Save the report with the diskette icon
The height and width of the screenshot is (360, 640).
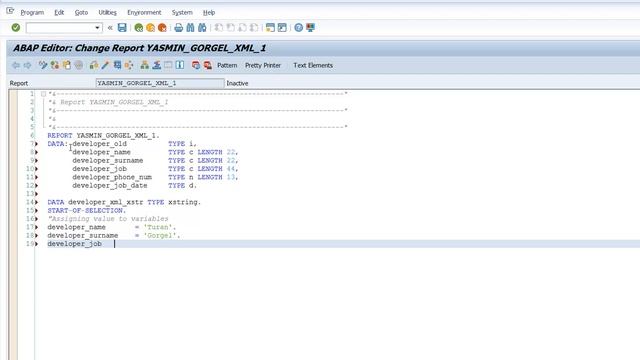pos(122,27)
